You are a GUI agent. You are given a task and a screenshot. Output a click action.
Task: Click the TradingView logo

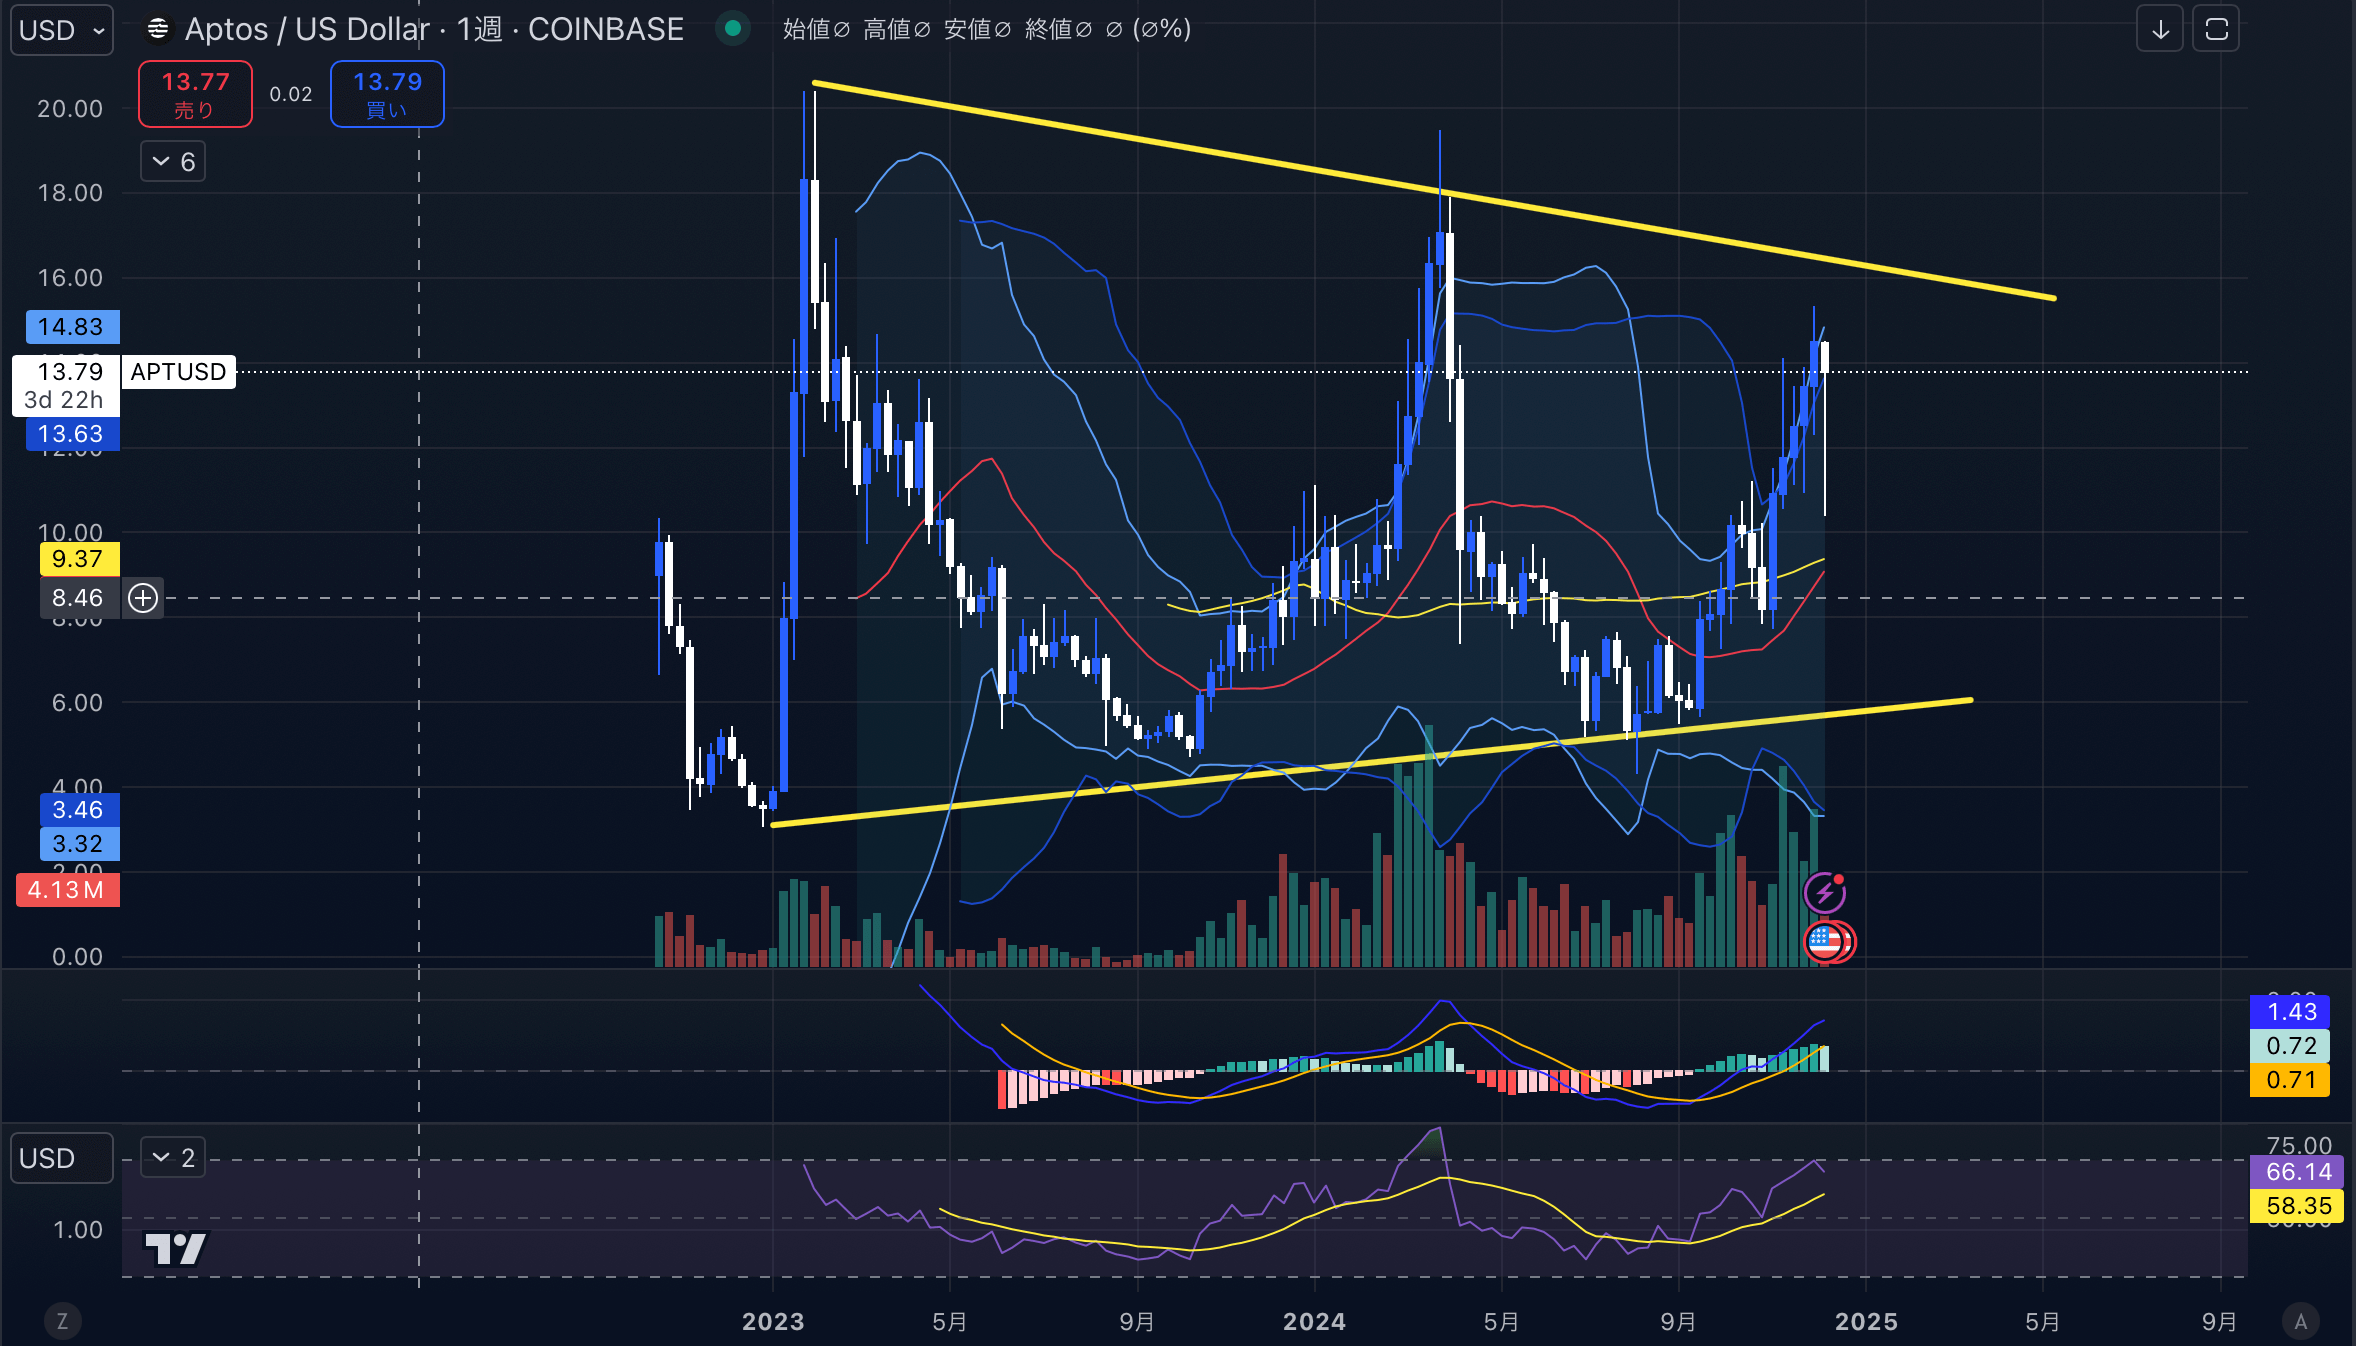click(175, 1248)
